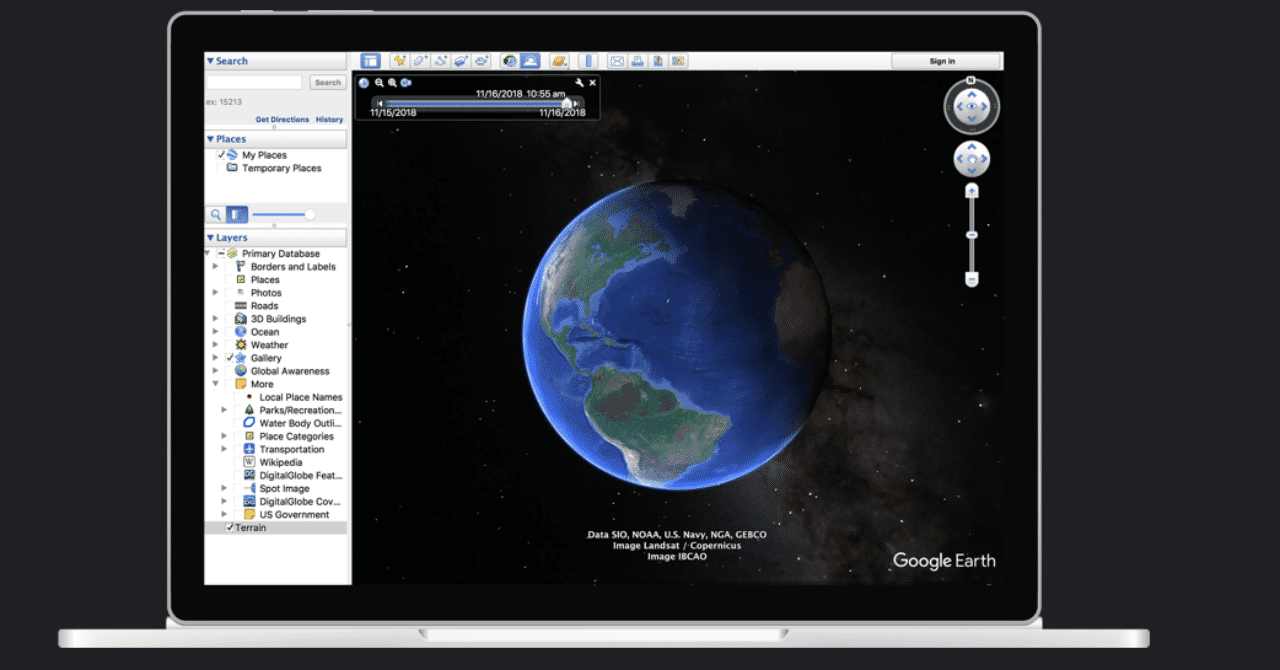Click the eye look-around joystick

971,107
